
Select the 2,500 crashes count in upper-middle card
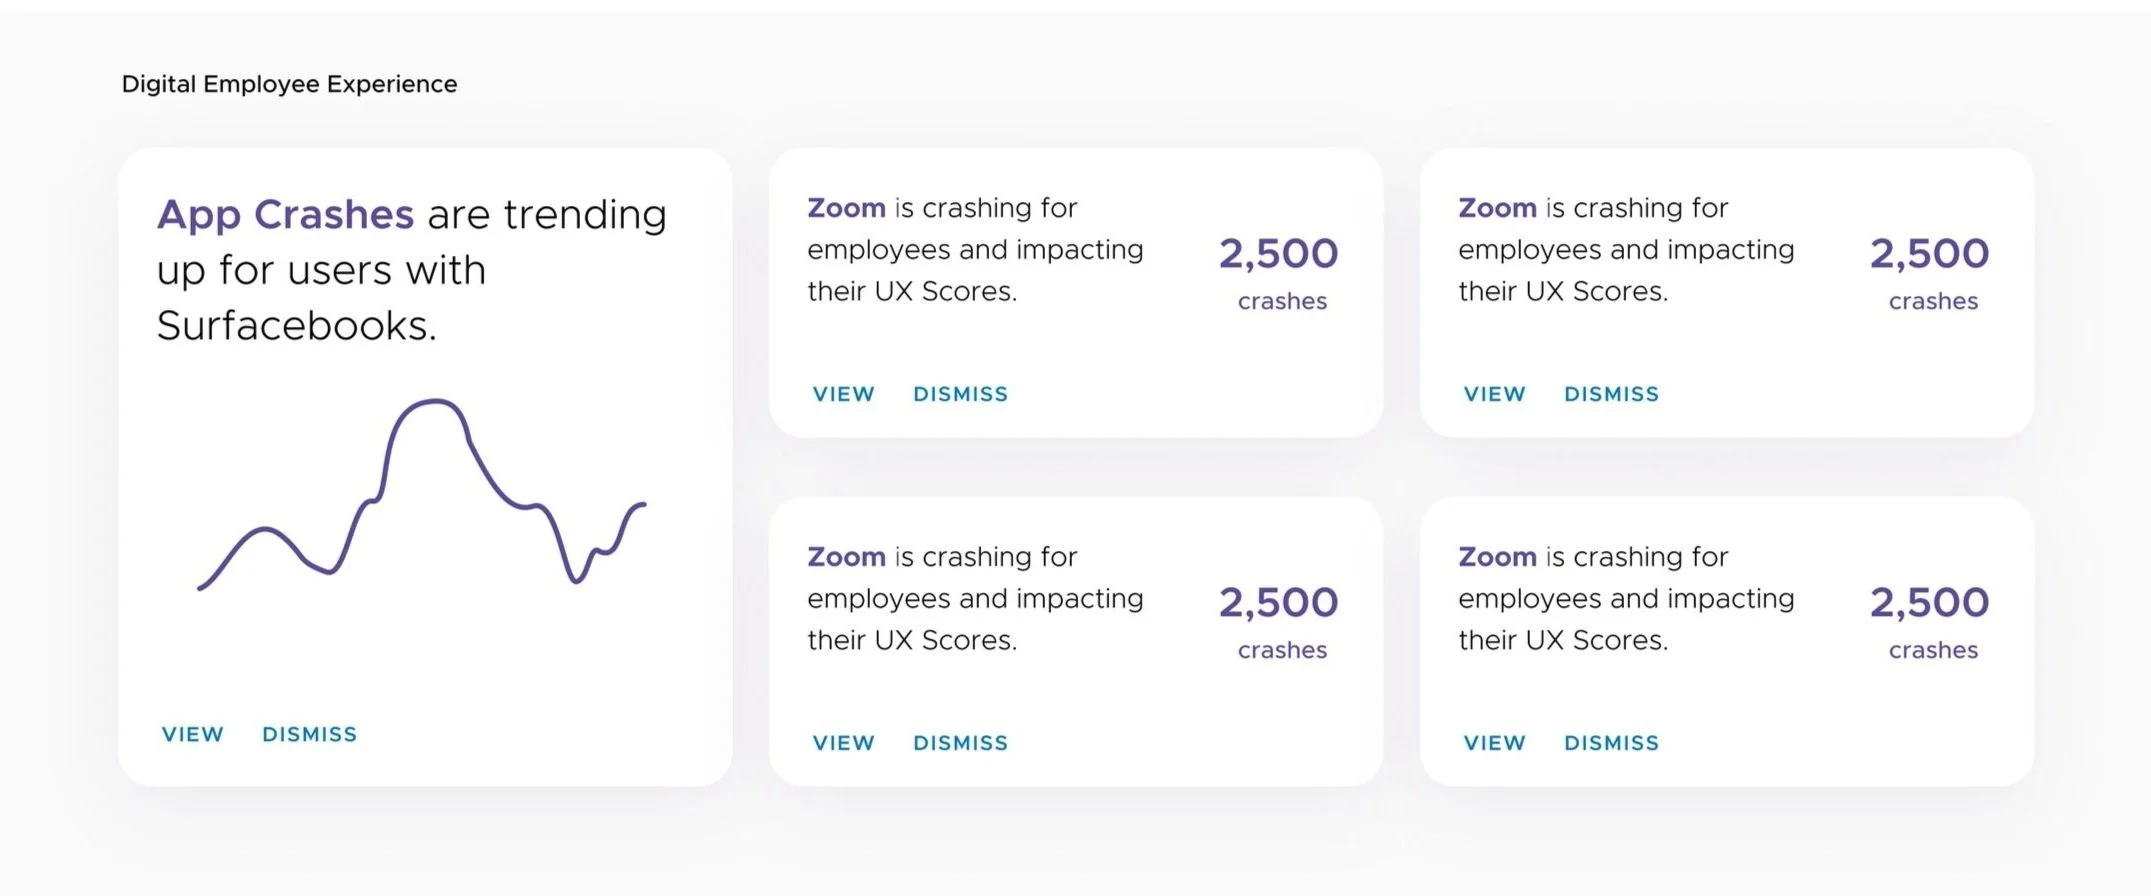click(1278, 254)
